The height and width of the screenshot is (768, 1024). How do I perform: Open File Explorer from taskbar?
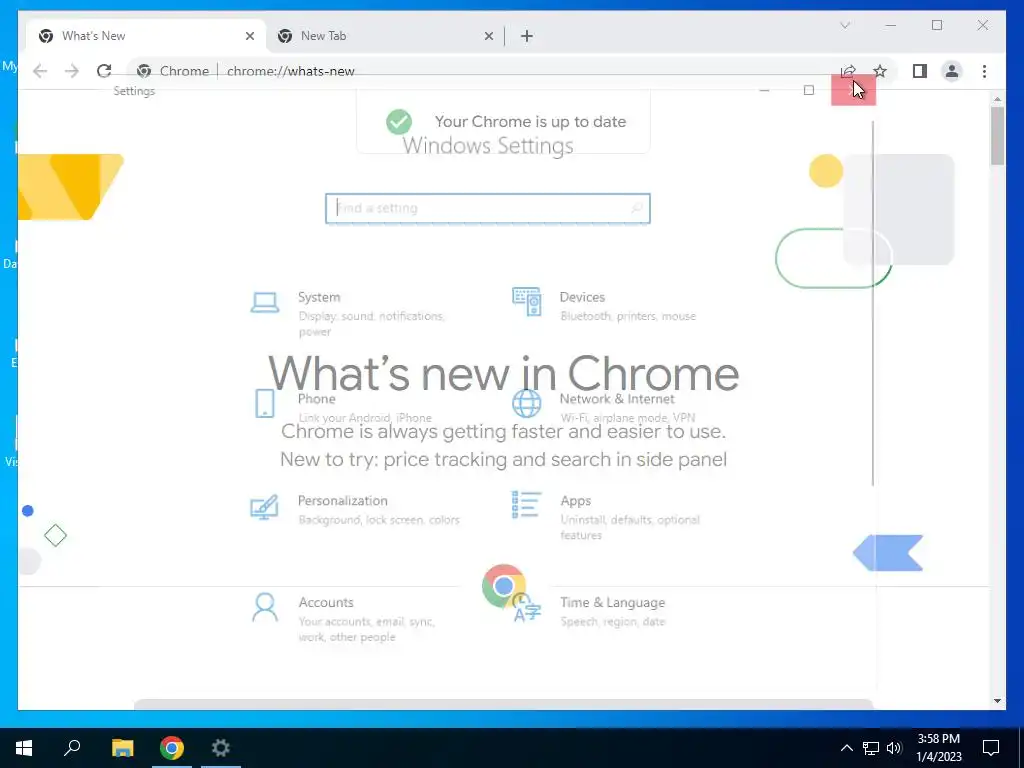tap(122, 748)
